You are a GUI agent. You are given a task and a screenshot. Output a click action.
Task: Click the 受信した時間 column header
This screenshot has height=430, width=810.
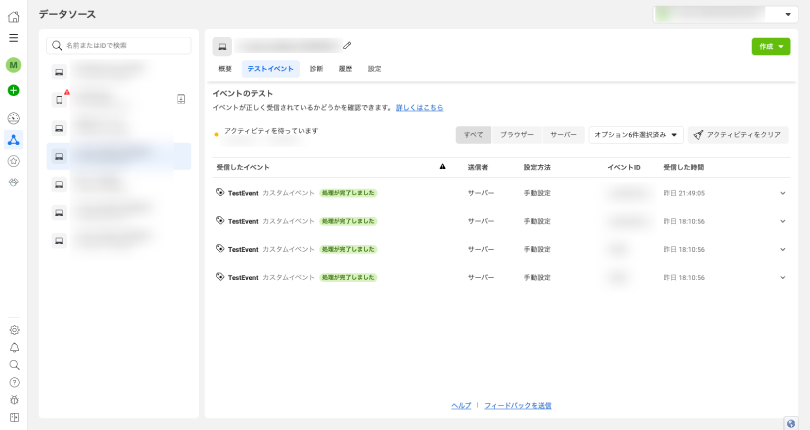pyautogui.click(x=683, y=167)
